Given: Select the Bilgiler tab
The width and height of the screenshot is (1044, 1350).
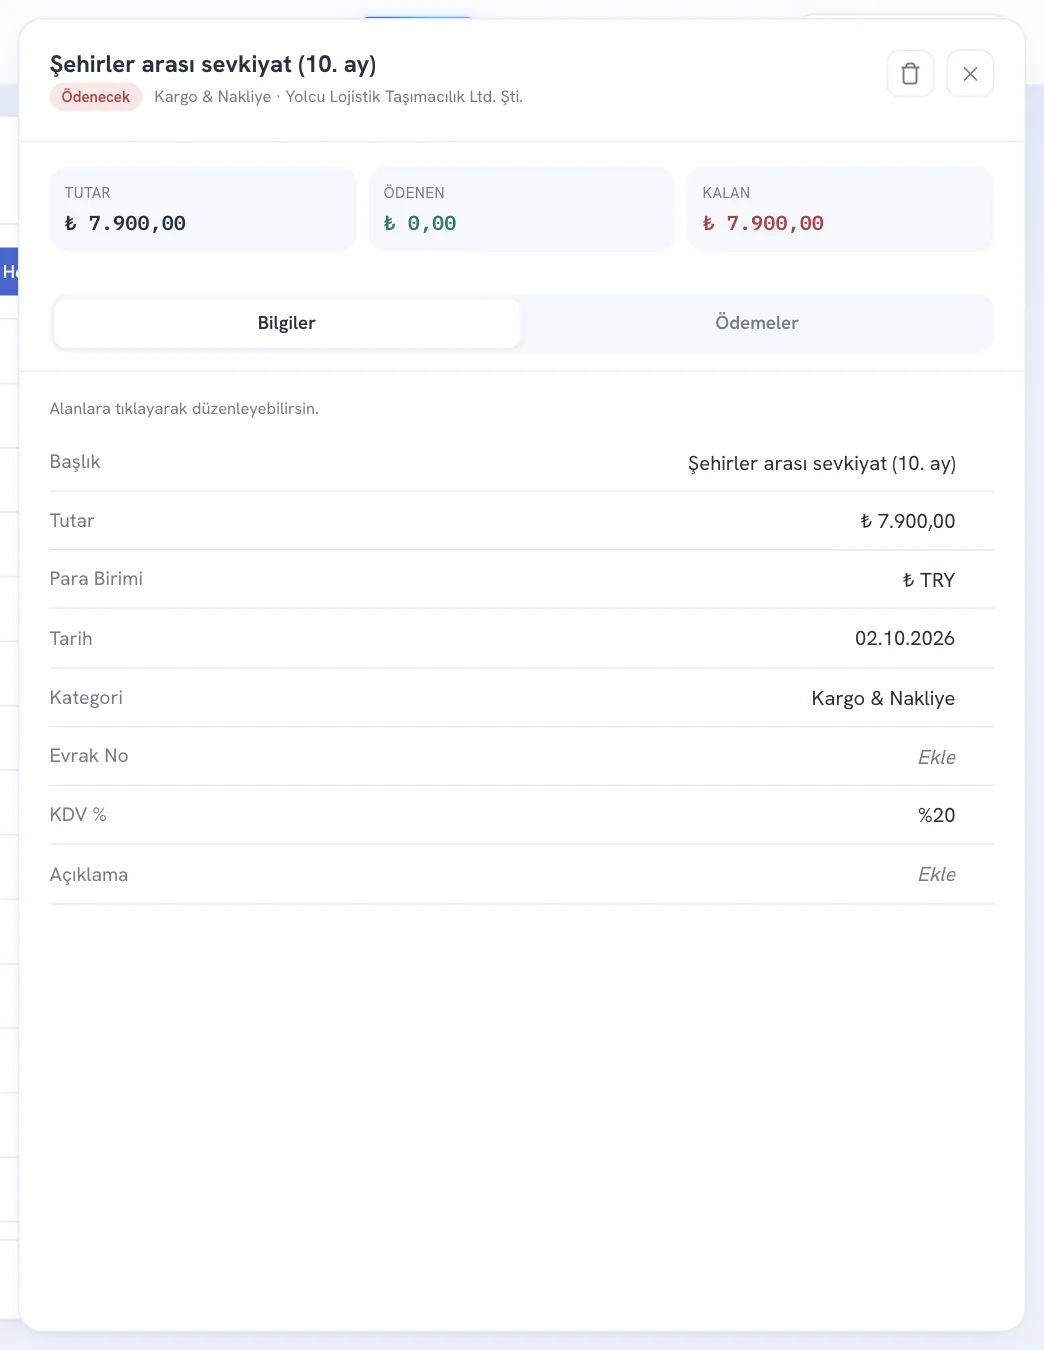Looking at the screenshot, I should point(287,323).
